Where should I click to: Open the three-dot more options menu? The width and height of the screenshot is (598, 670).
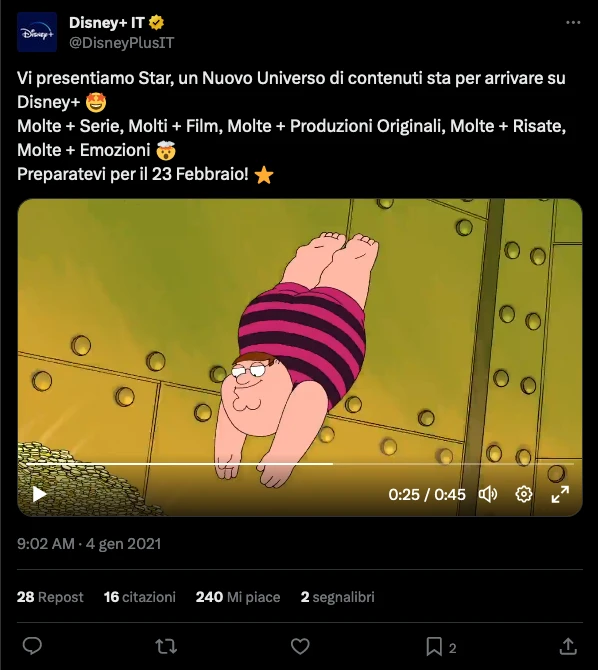pyautogui.click(x=573, y=23)
